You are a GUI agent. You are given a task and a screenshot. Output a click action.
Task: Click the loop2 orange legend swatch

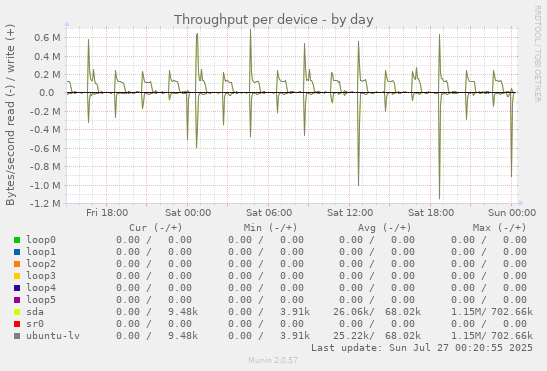point(17,264)
